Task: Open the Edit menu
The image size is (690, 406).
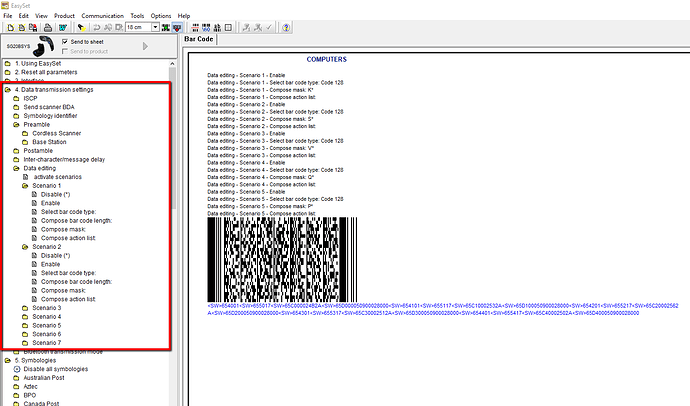Action: (x=23, y=16)
